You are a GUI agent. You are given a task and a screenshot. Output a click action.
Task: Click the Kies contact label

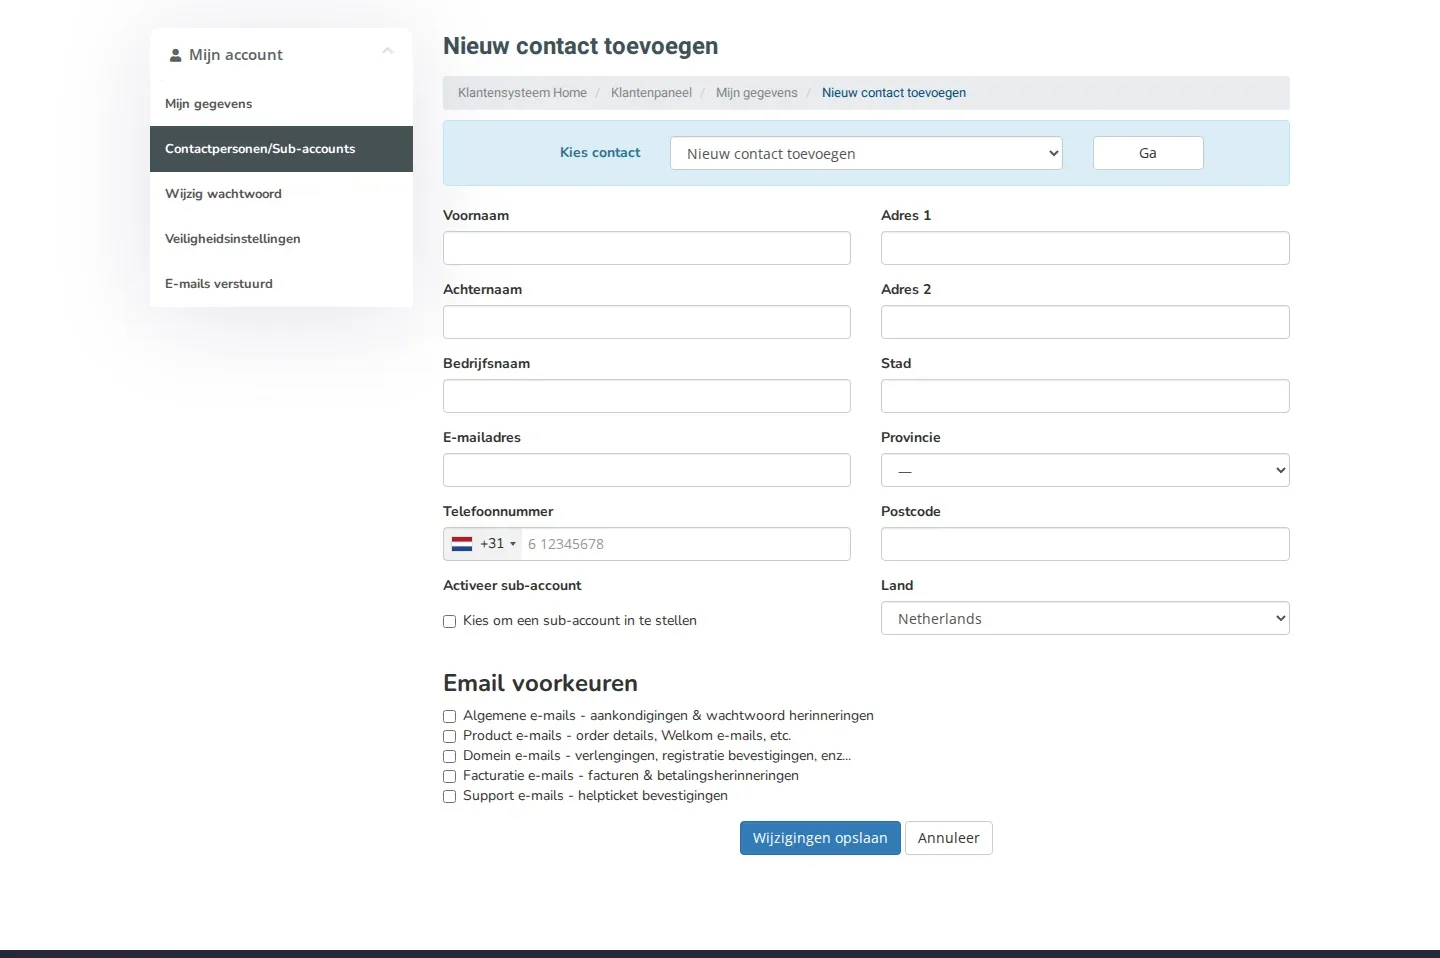(600, 153)
